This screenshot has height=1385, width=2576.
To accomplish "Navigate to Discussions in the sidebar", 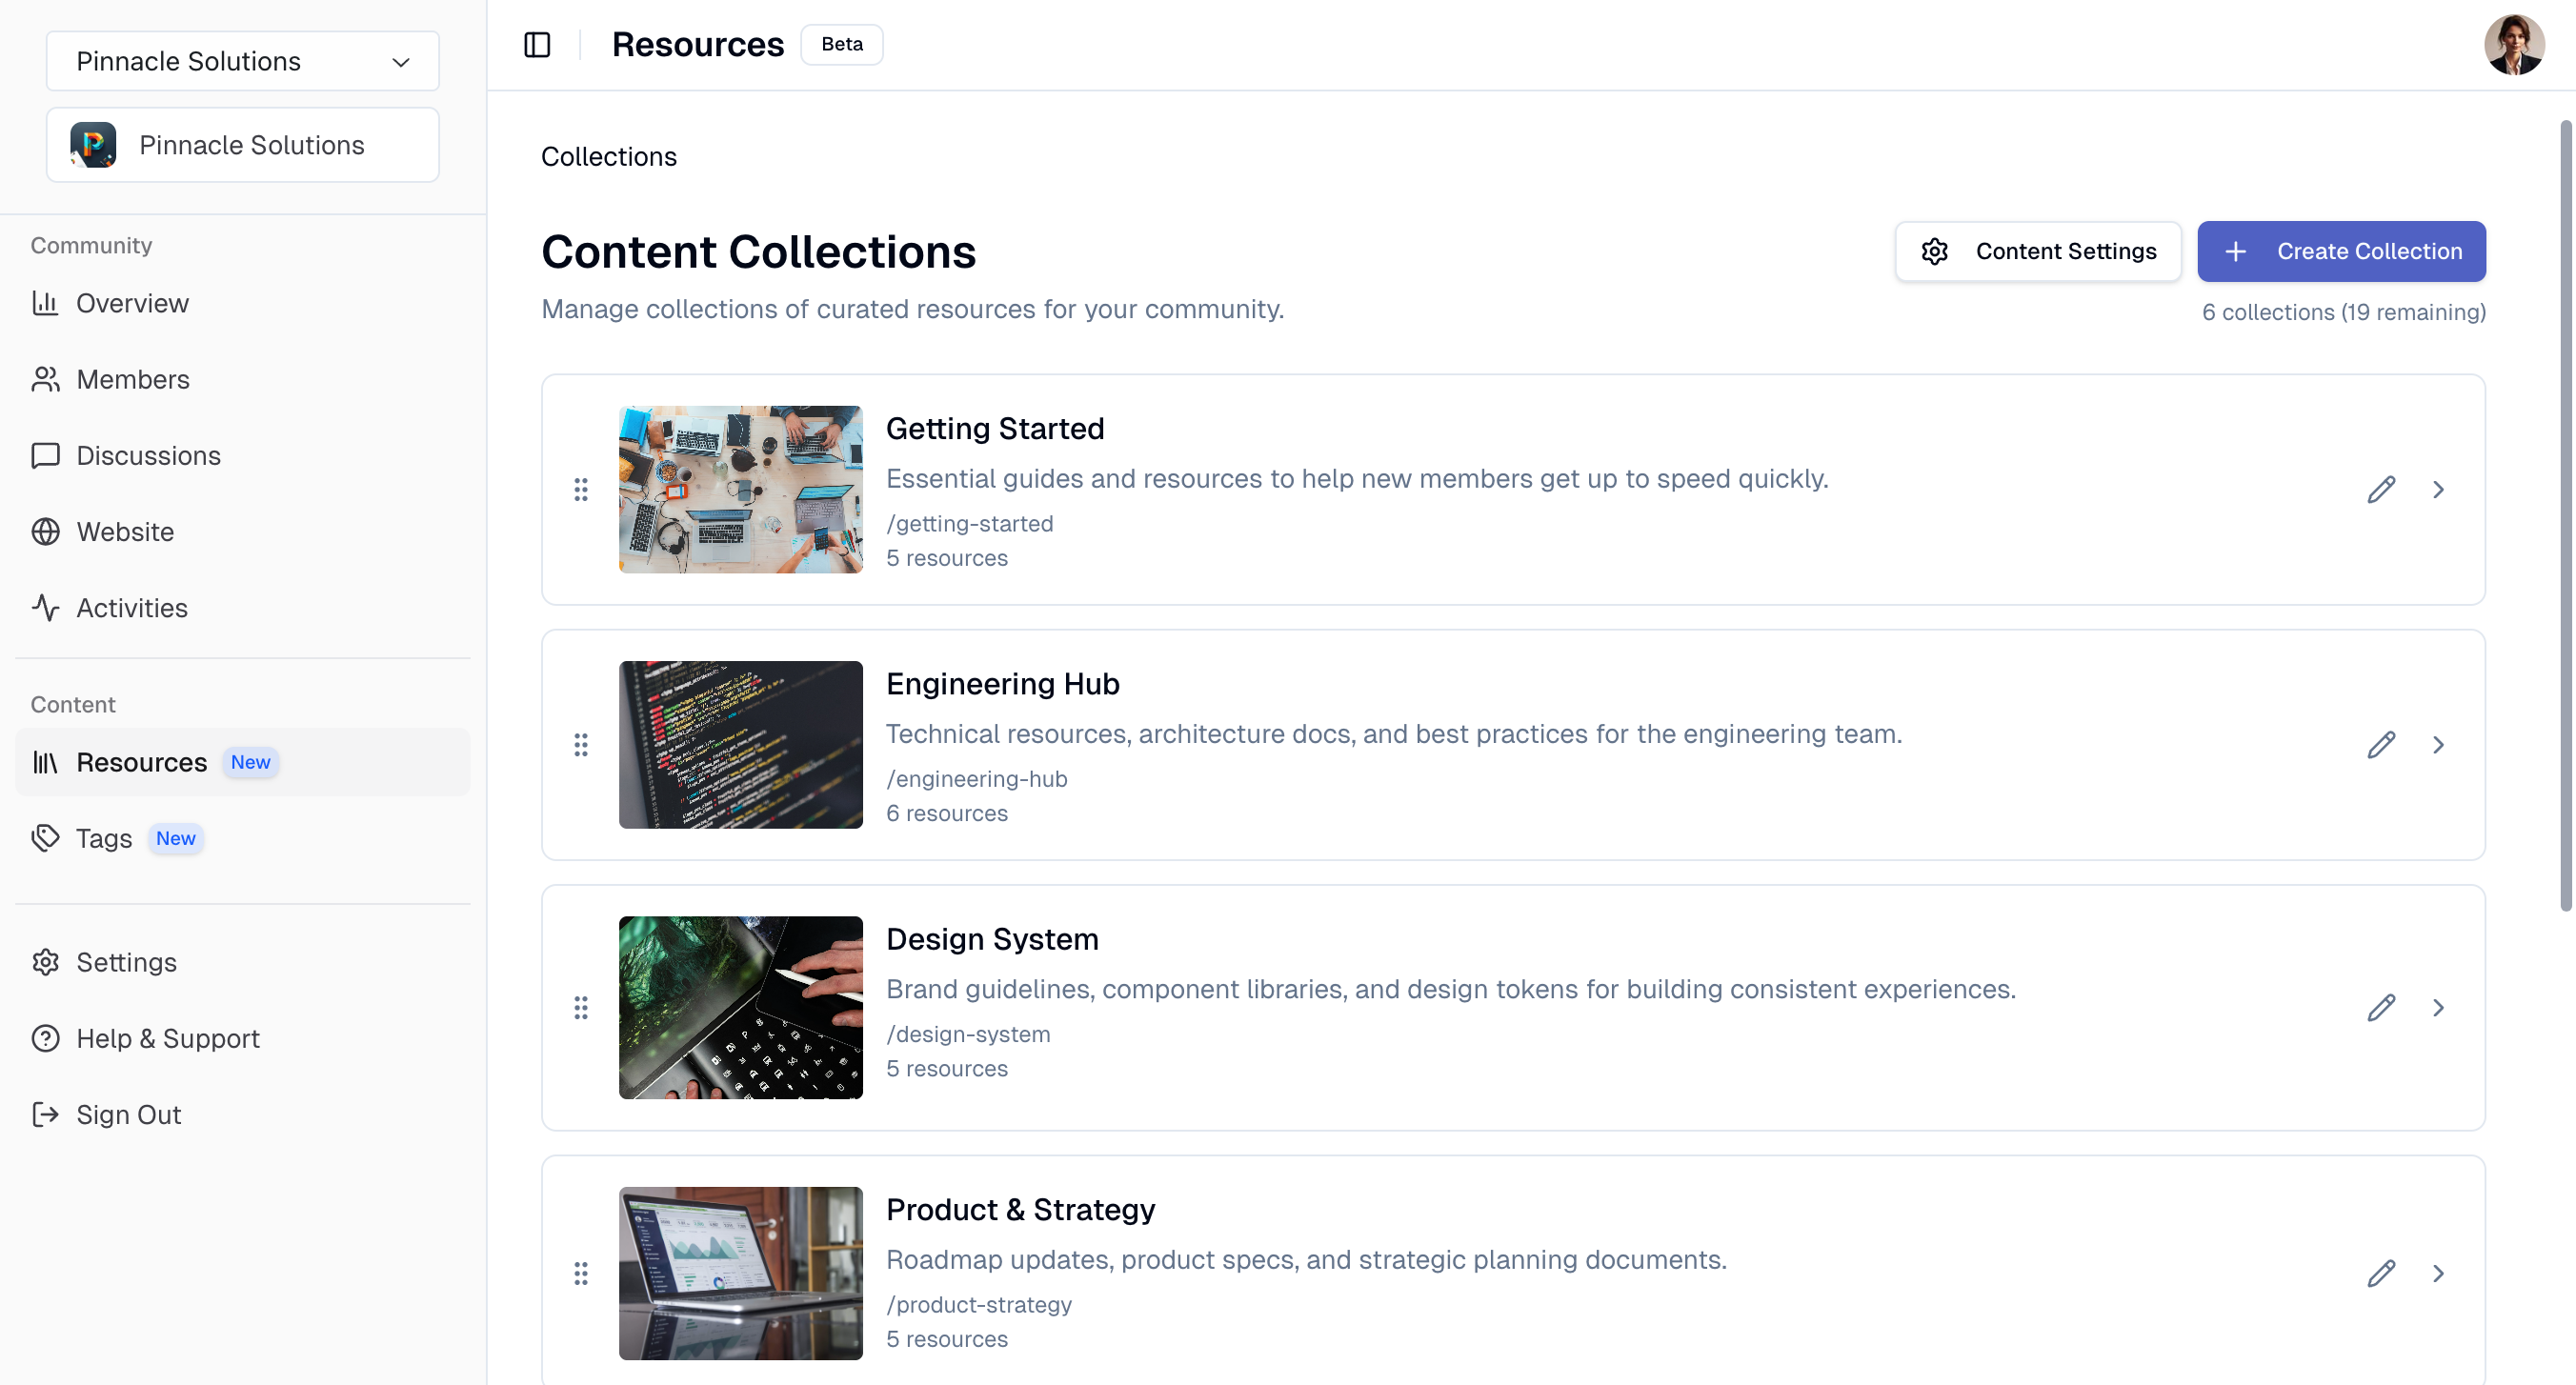I will click(148, 455).
